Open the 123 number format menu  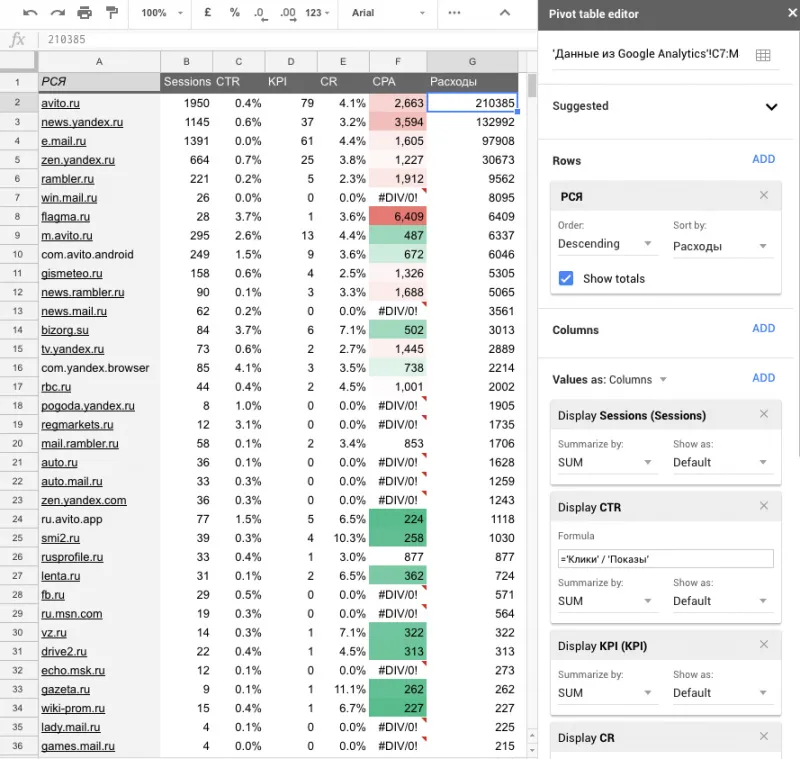(x=317, y=13)
